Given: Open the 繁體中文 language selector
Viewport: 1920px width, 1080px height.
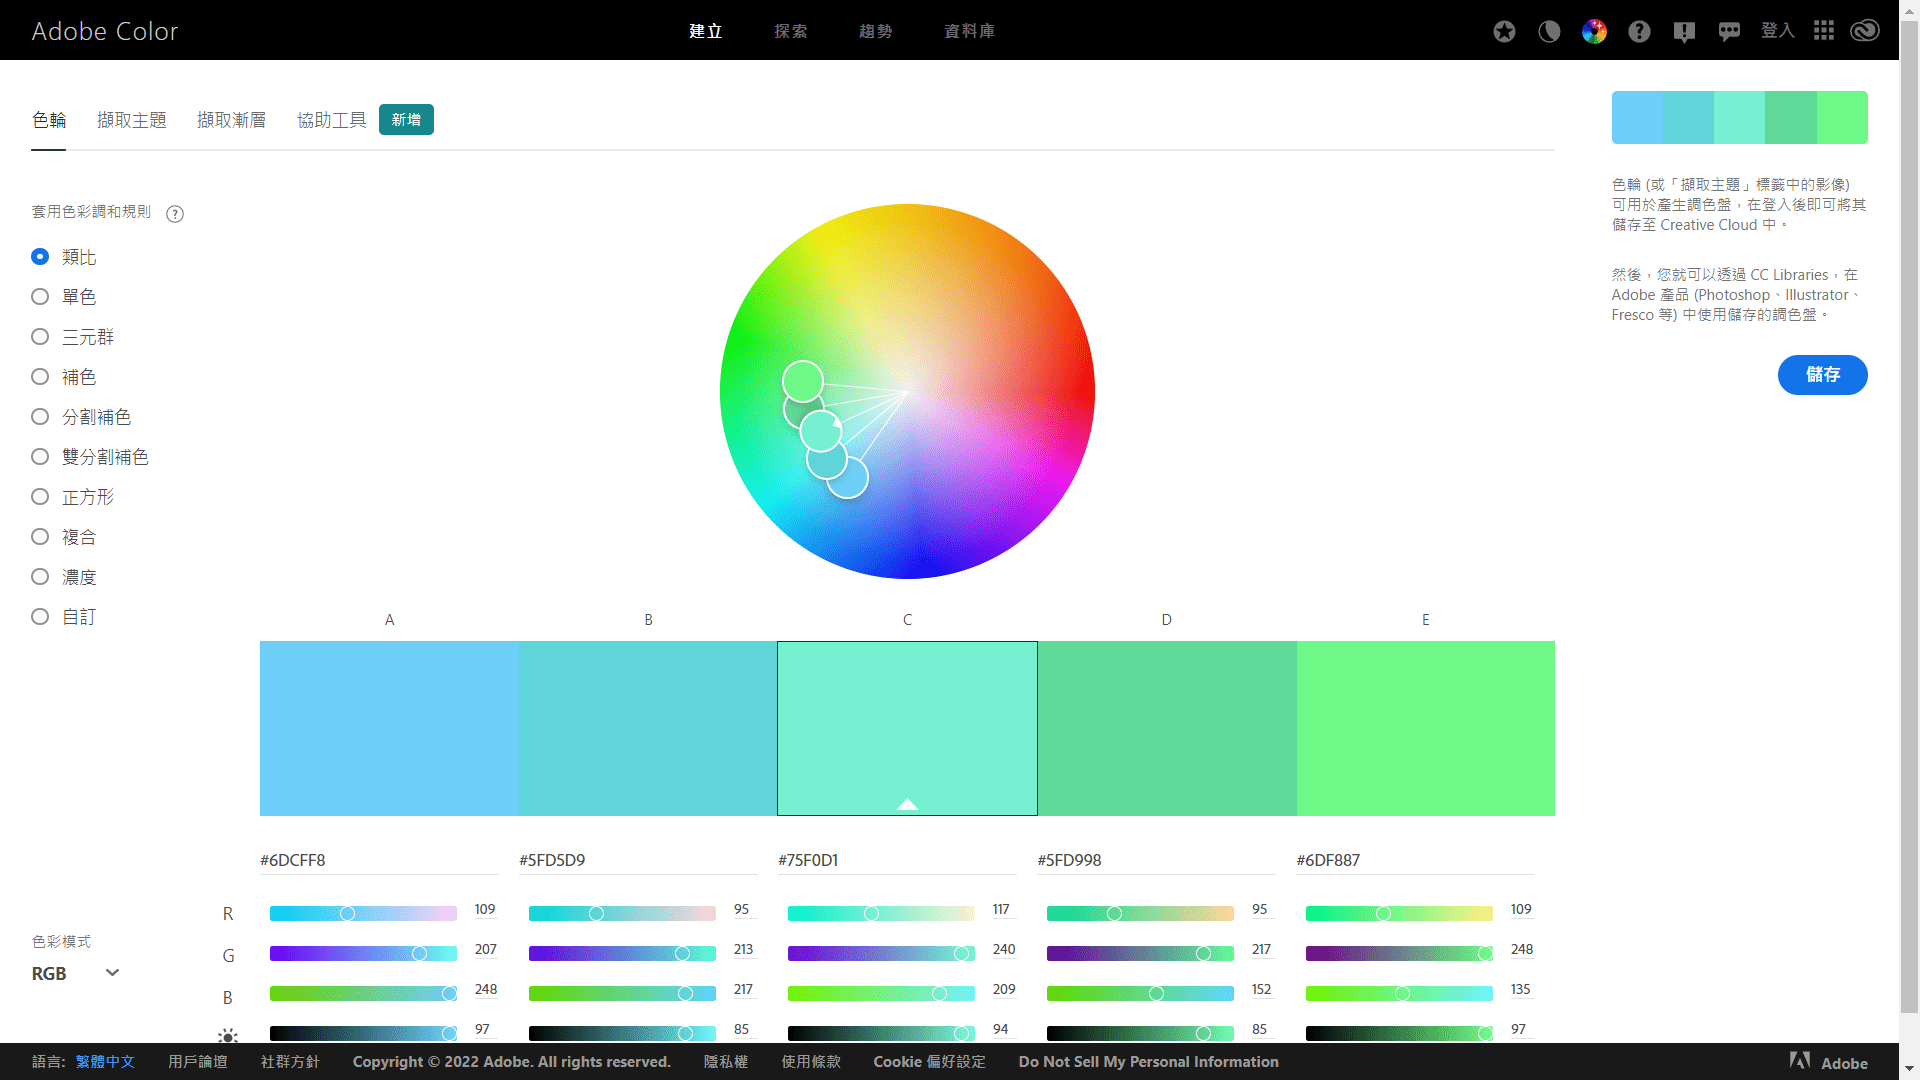Looking at the screenshot, I should (105, 1062).
